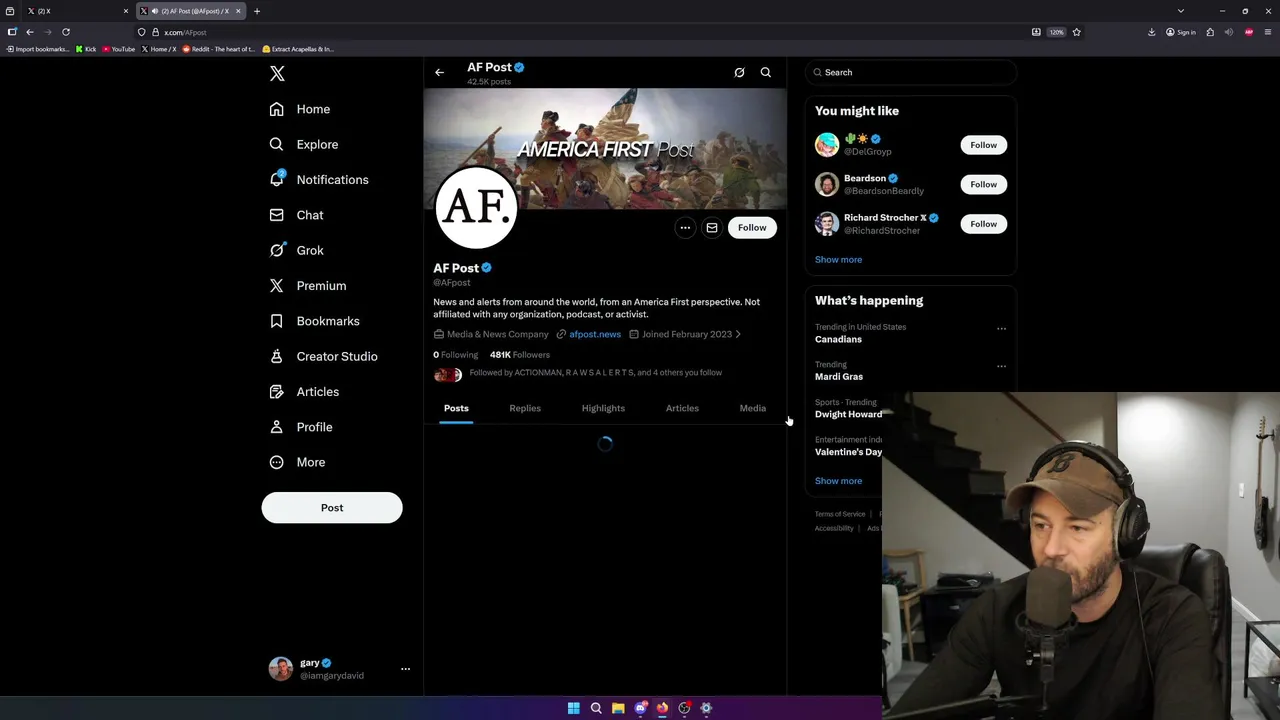This screenshot has width=1280, height=720.
Task: Click the address bar URL
Action: click(x=185, y=32)
